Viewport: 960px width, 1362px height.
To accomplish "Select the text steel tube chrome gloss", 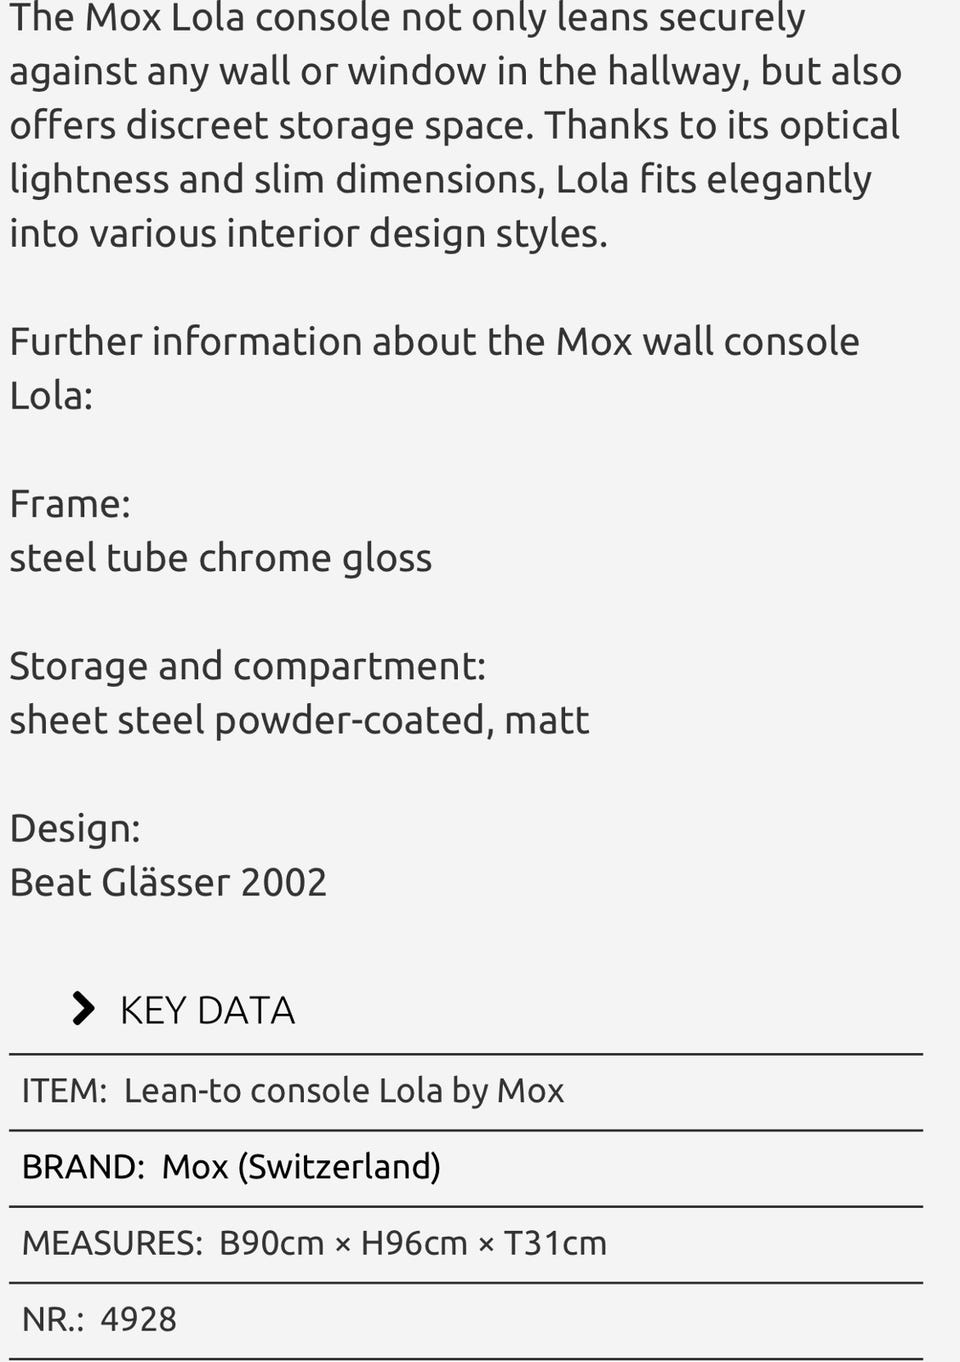I will 221,558.
